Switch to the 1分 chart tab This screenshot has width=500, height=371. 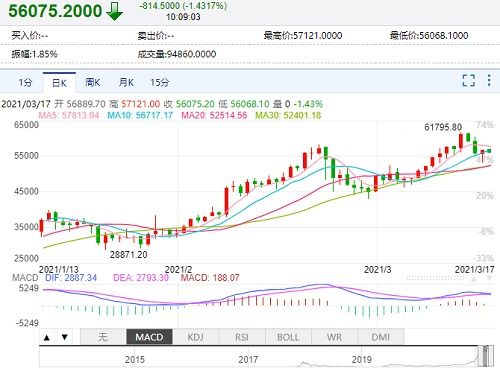(x=25, y=82)
